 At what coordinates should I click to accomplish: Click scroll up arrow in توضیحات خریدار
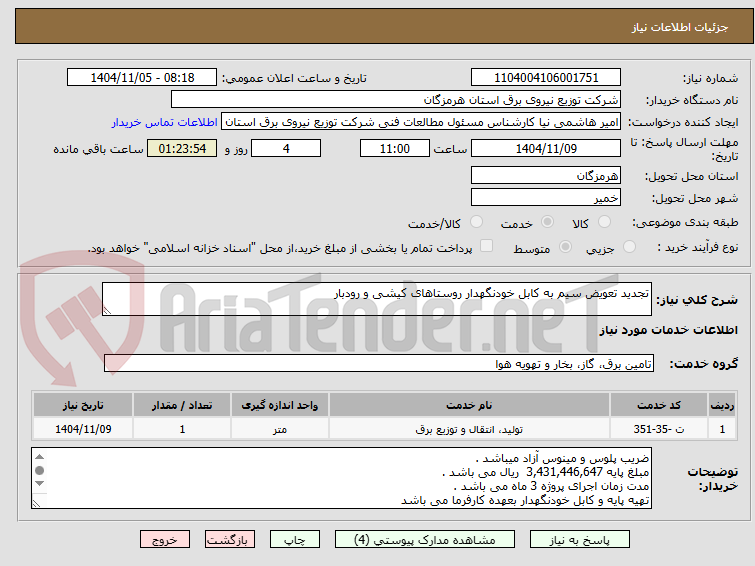click(x=39, y=457)
